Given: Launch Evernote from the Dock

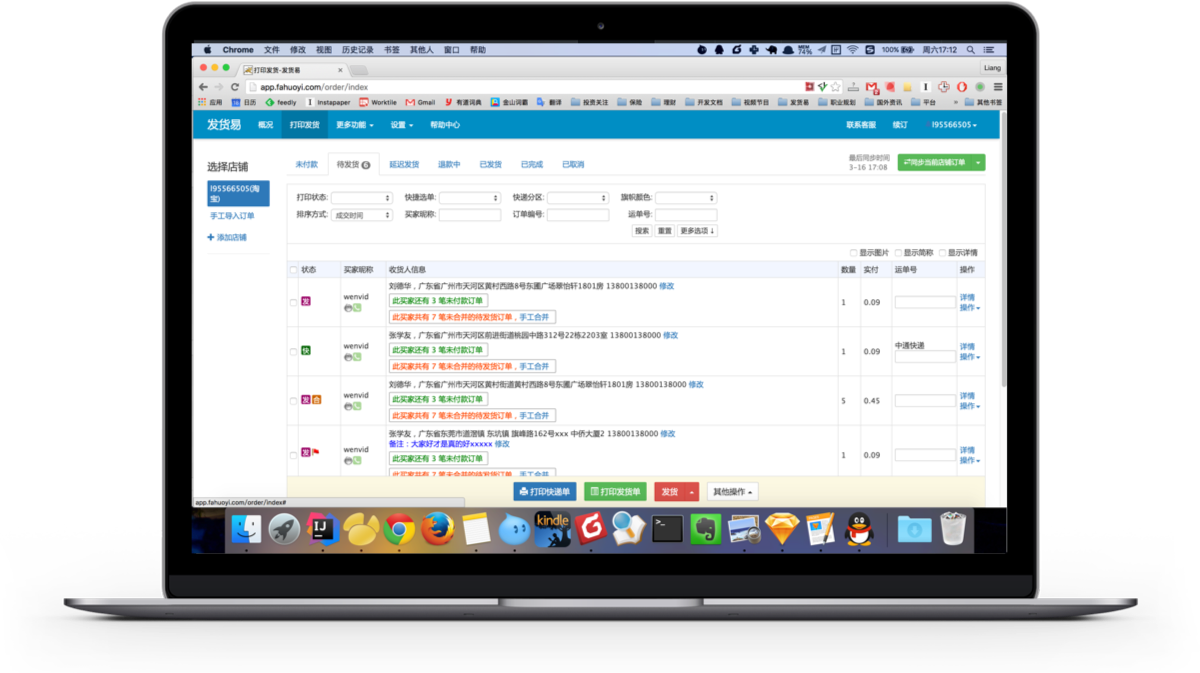Looking at the screenshot, I should tap(705, 528).
